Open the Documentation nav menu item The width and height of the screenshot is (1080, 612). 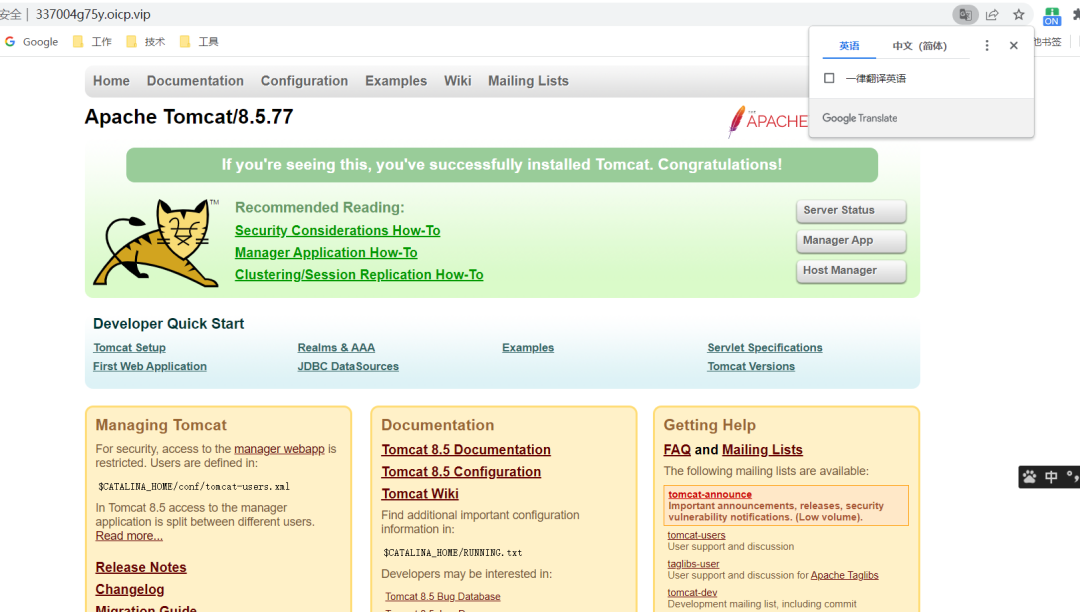click(x=195, y=81)
